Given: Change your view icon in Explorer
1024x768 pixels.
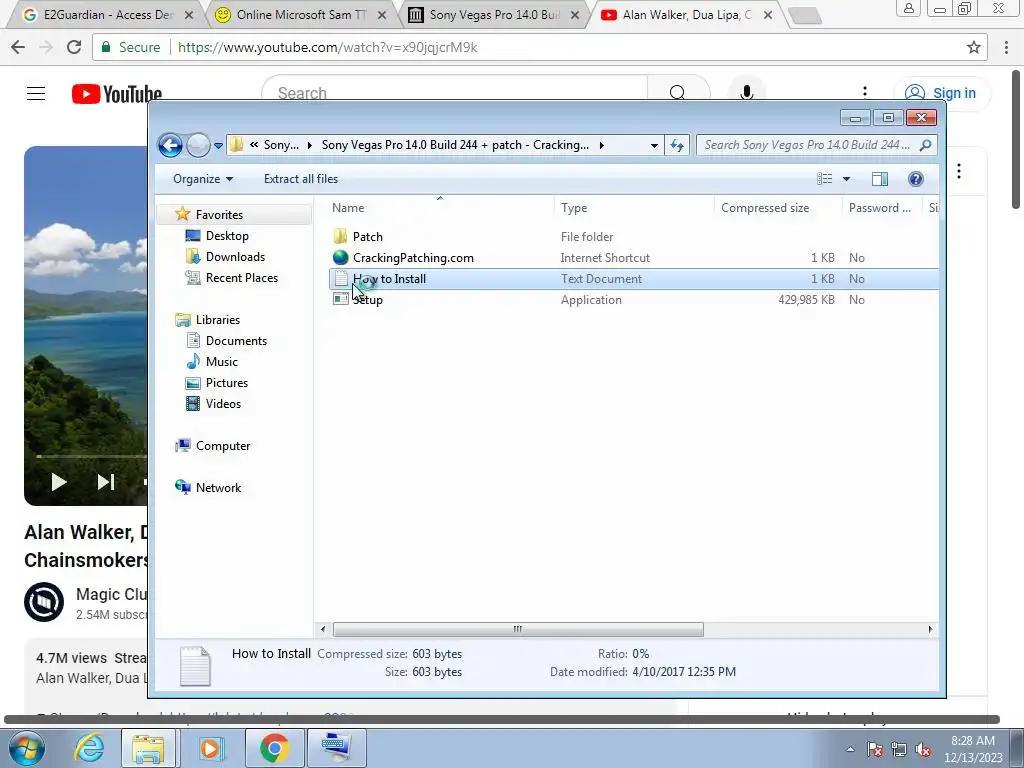Looking at the screenshot, I should [x=825, y=179].
